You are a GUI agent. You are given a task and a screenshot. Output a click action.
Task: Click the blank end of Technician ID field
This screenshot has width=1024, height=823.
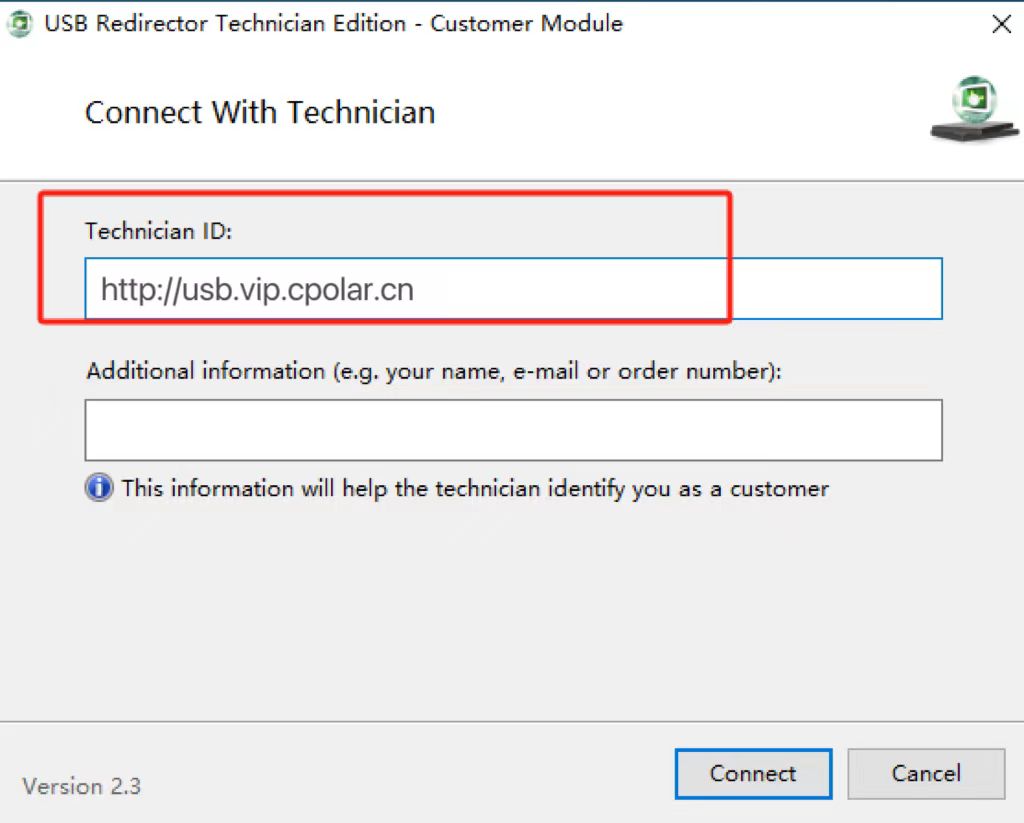(x=830, y=290)
